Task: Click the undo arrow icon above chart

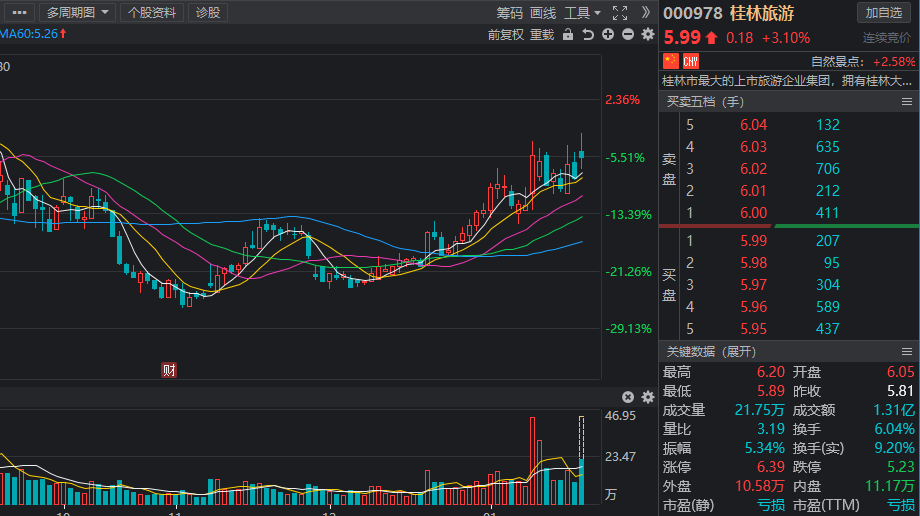Action: (x=588, y=35)
